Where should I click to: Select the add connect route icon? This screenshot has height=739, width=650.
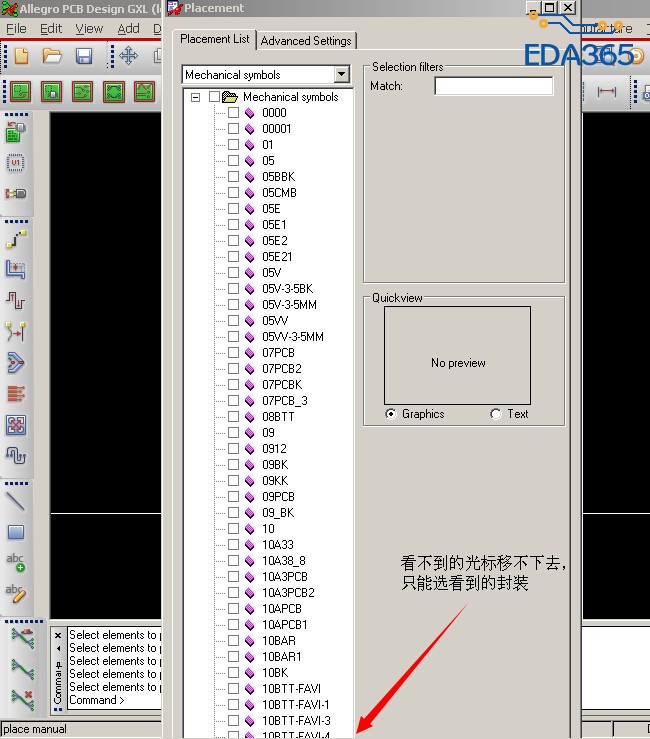(x=16, y=239)
